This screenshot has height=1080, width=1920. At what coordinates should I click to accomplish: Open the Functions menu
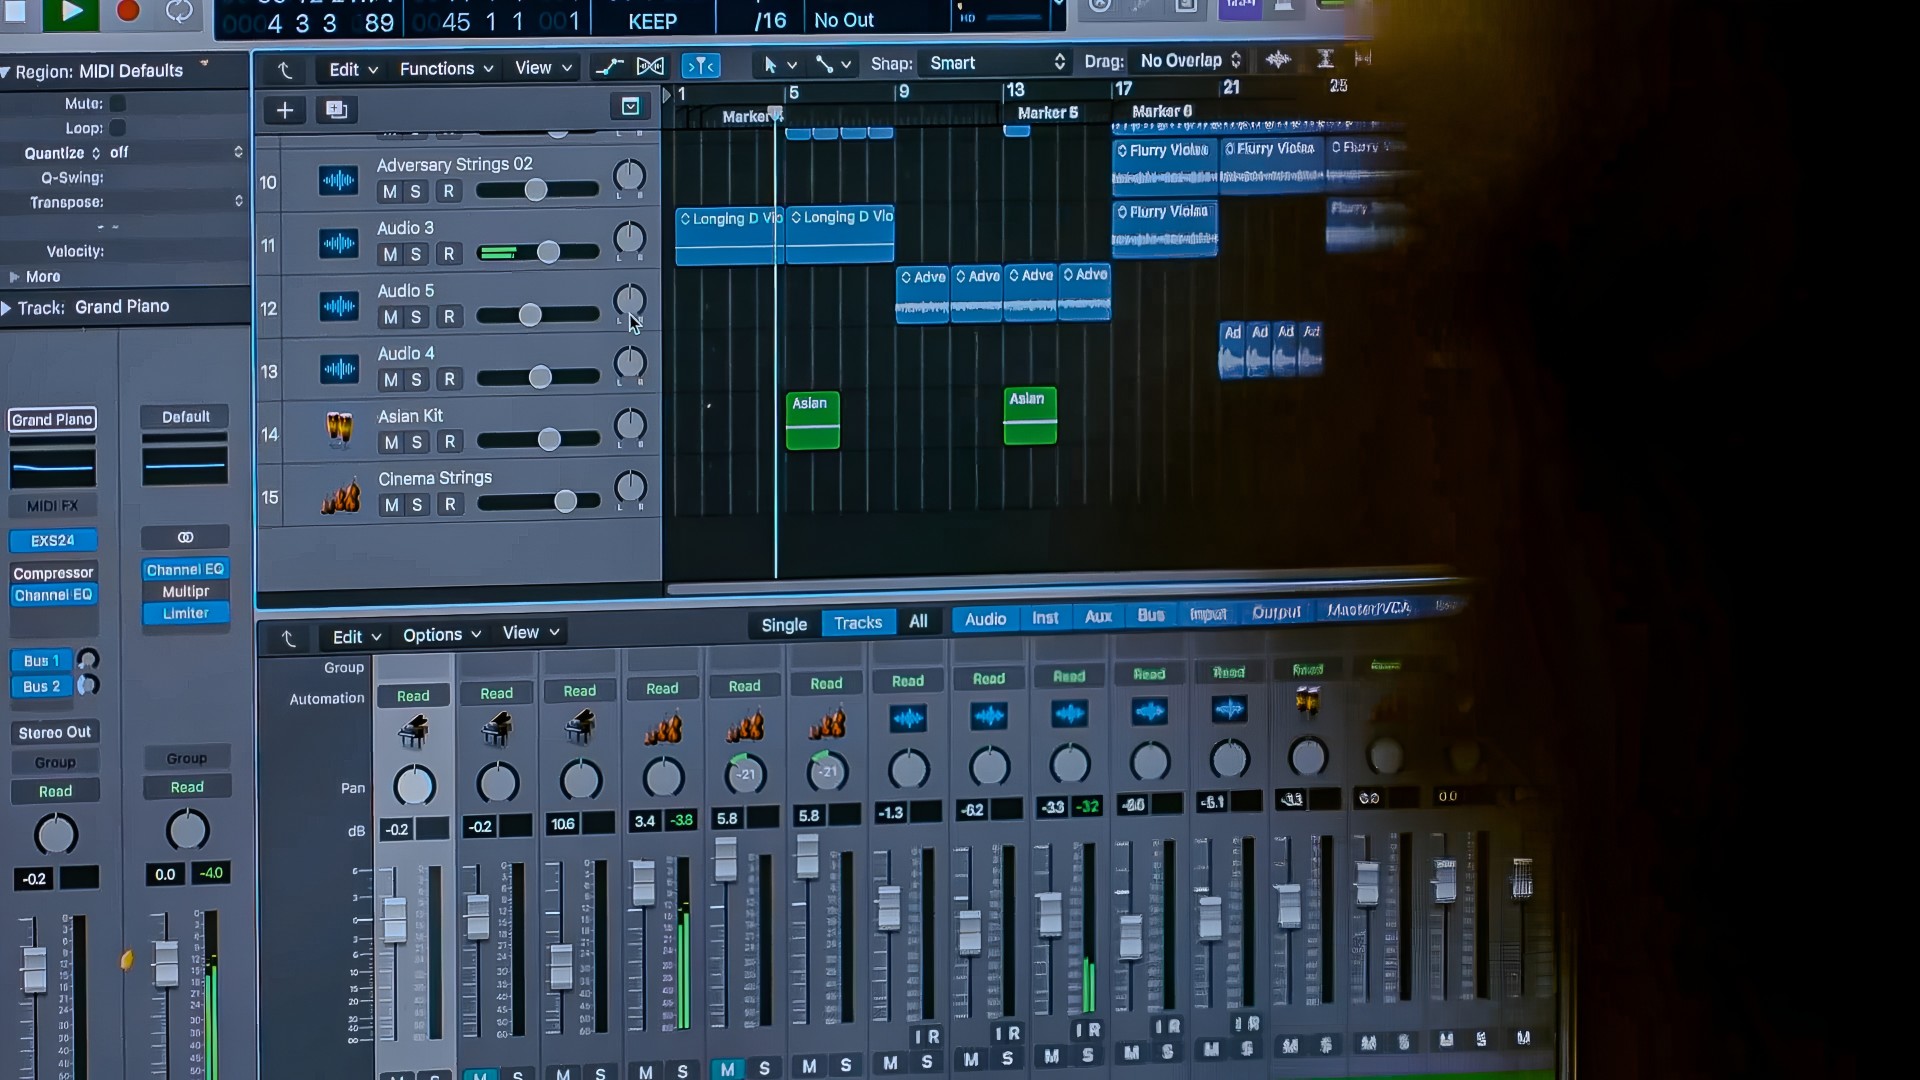[446, 69]
